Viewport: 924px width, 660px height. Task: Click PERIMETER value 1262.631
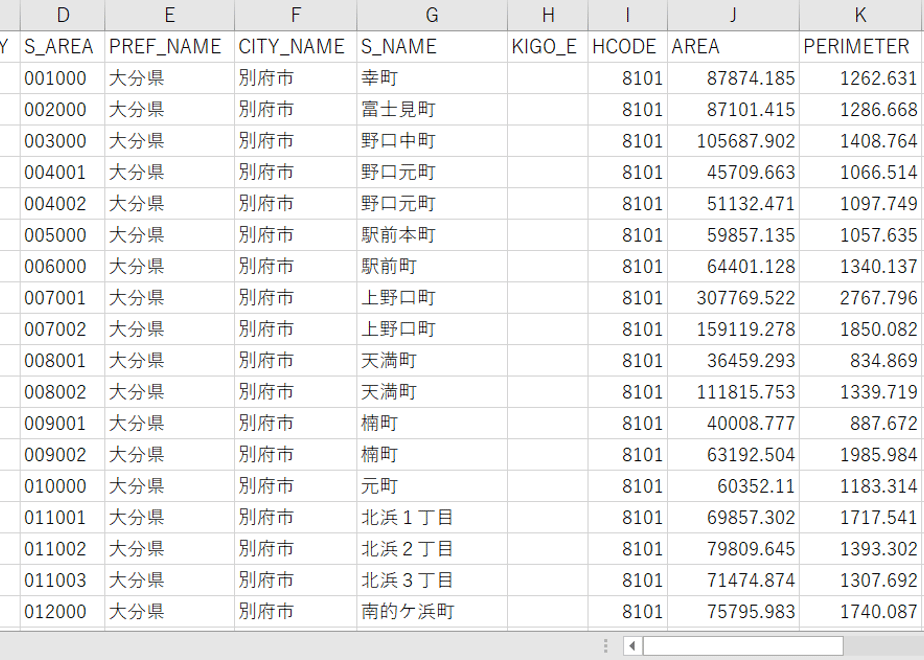coord(860,78)
